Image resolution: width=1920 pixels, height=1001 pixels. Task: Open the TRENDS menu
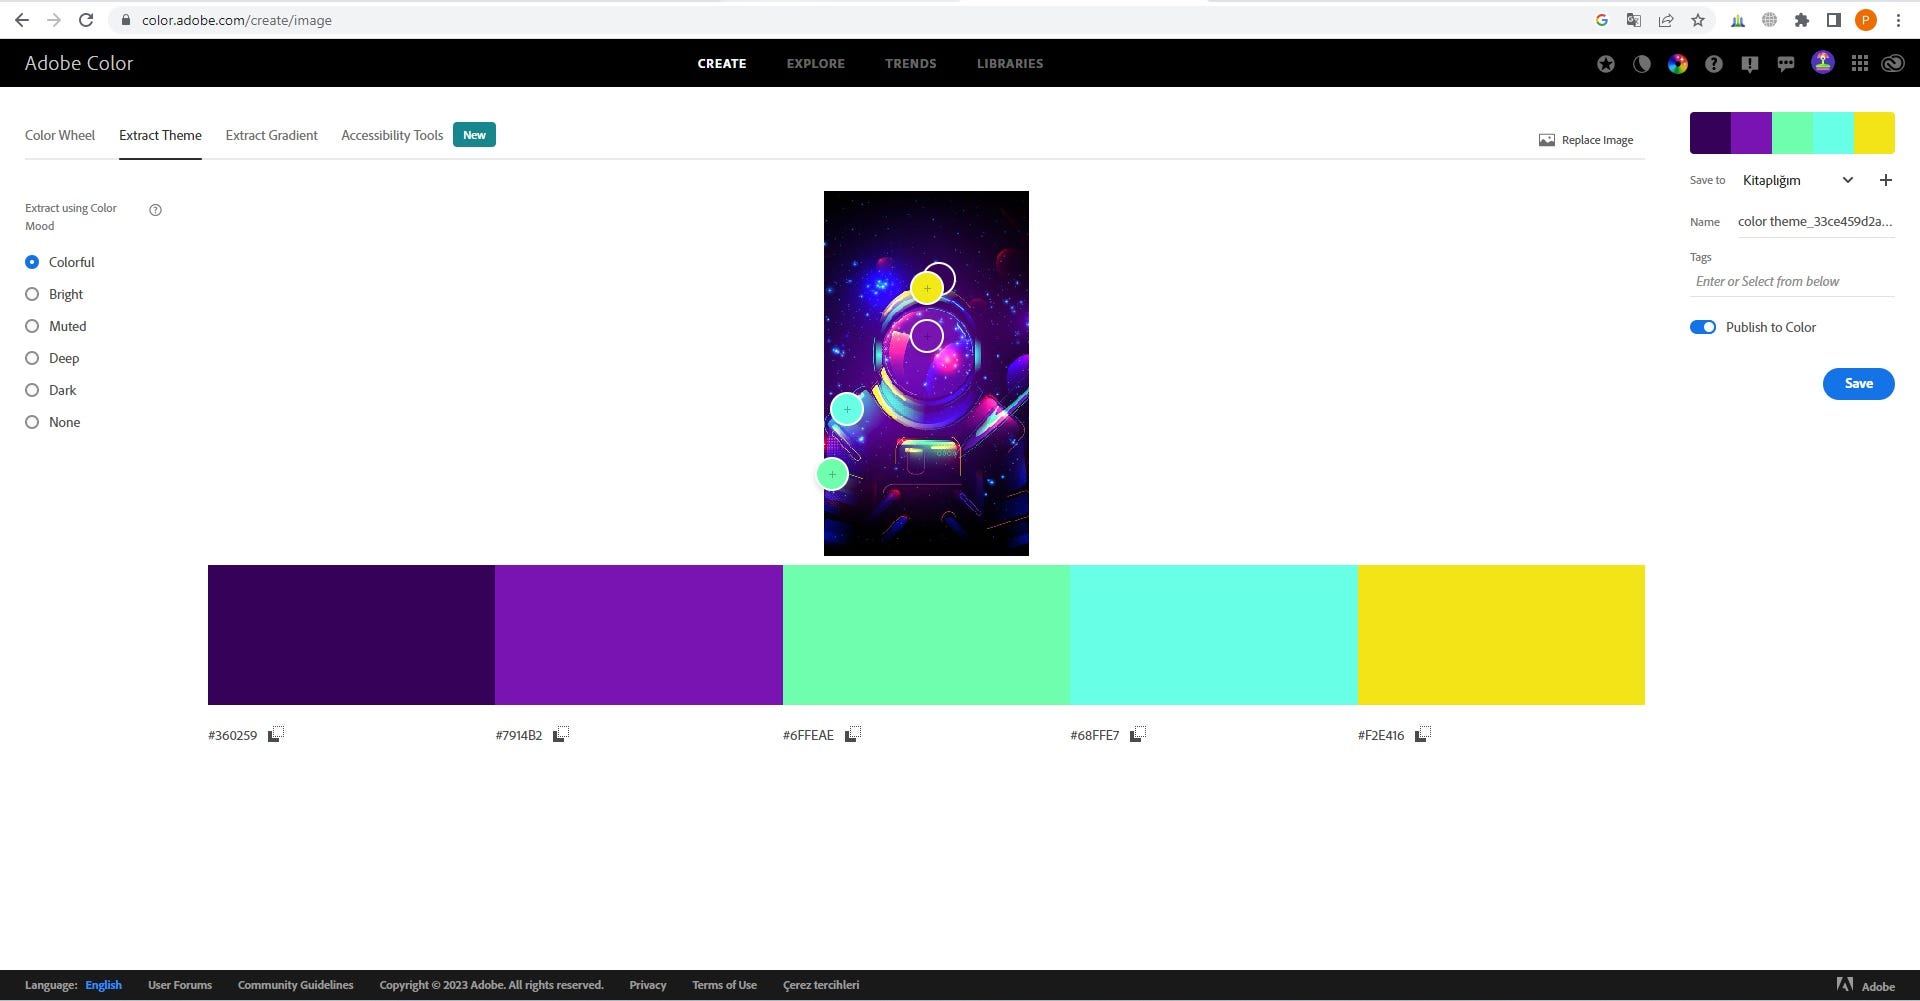pyautogui.click(x=911, y=63)
